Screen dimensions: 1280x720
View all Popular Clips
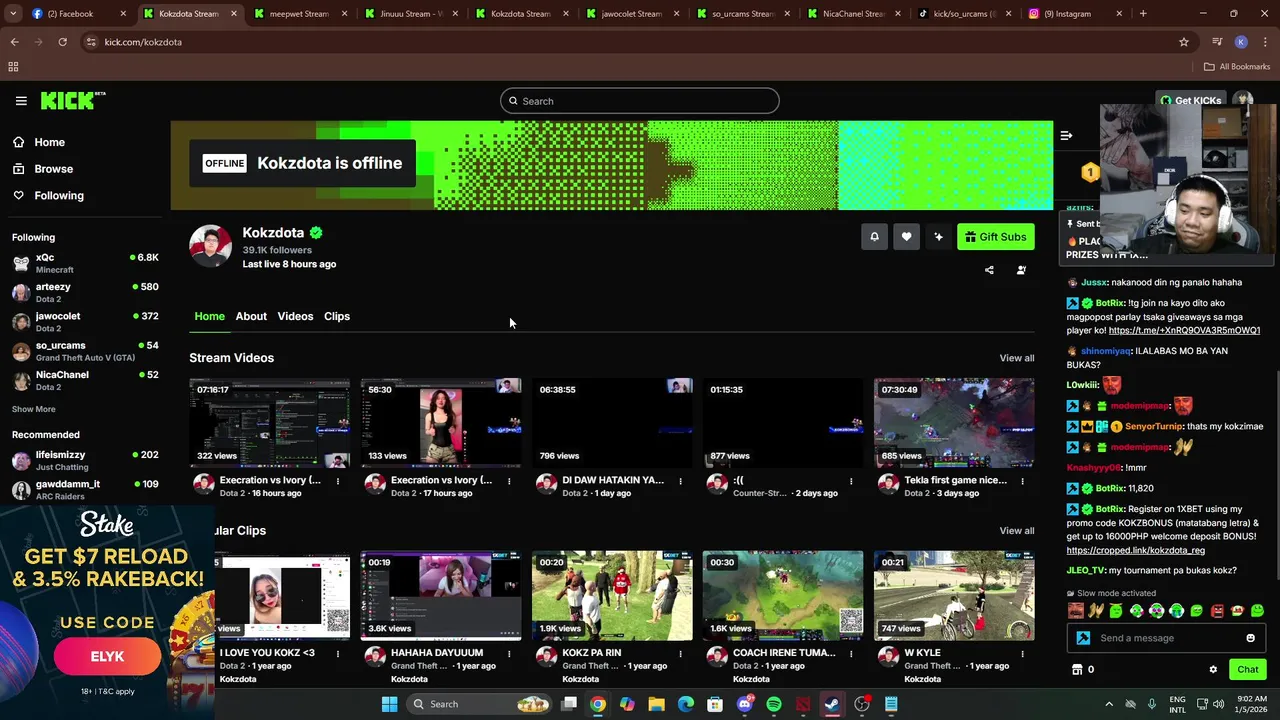click(x=1017, y=531)
